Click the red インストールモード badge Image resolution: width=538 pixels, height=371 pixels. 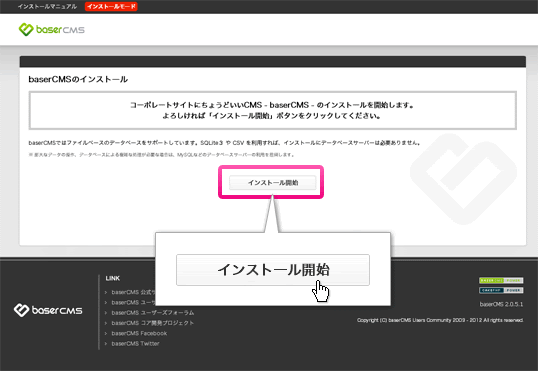[111, 7]
